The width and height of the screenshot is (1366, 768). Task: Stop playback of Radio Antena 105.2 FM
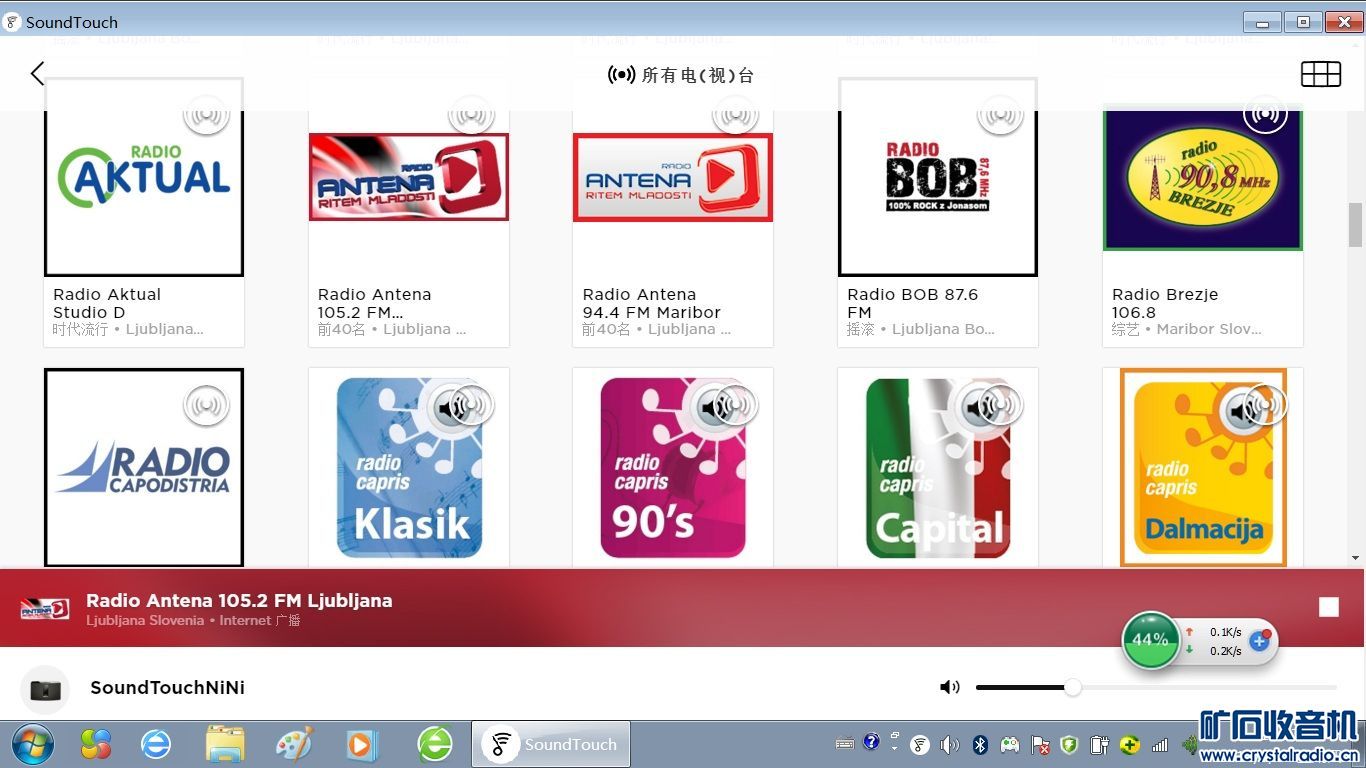pos(1328,607)
